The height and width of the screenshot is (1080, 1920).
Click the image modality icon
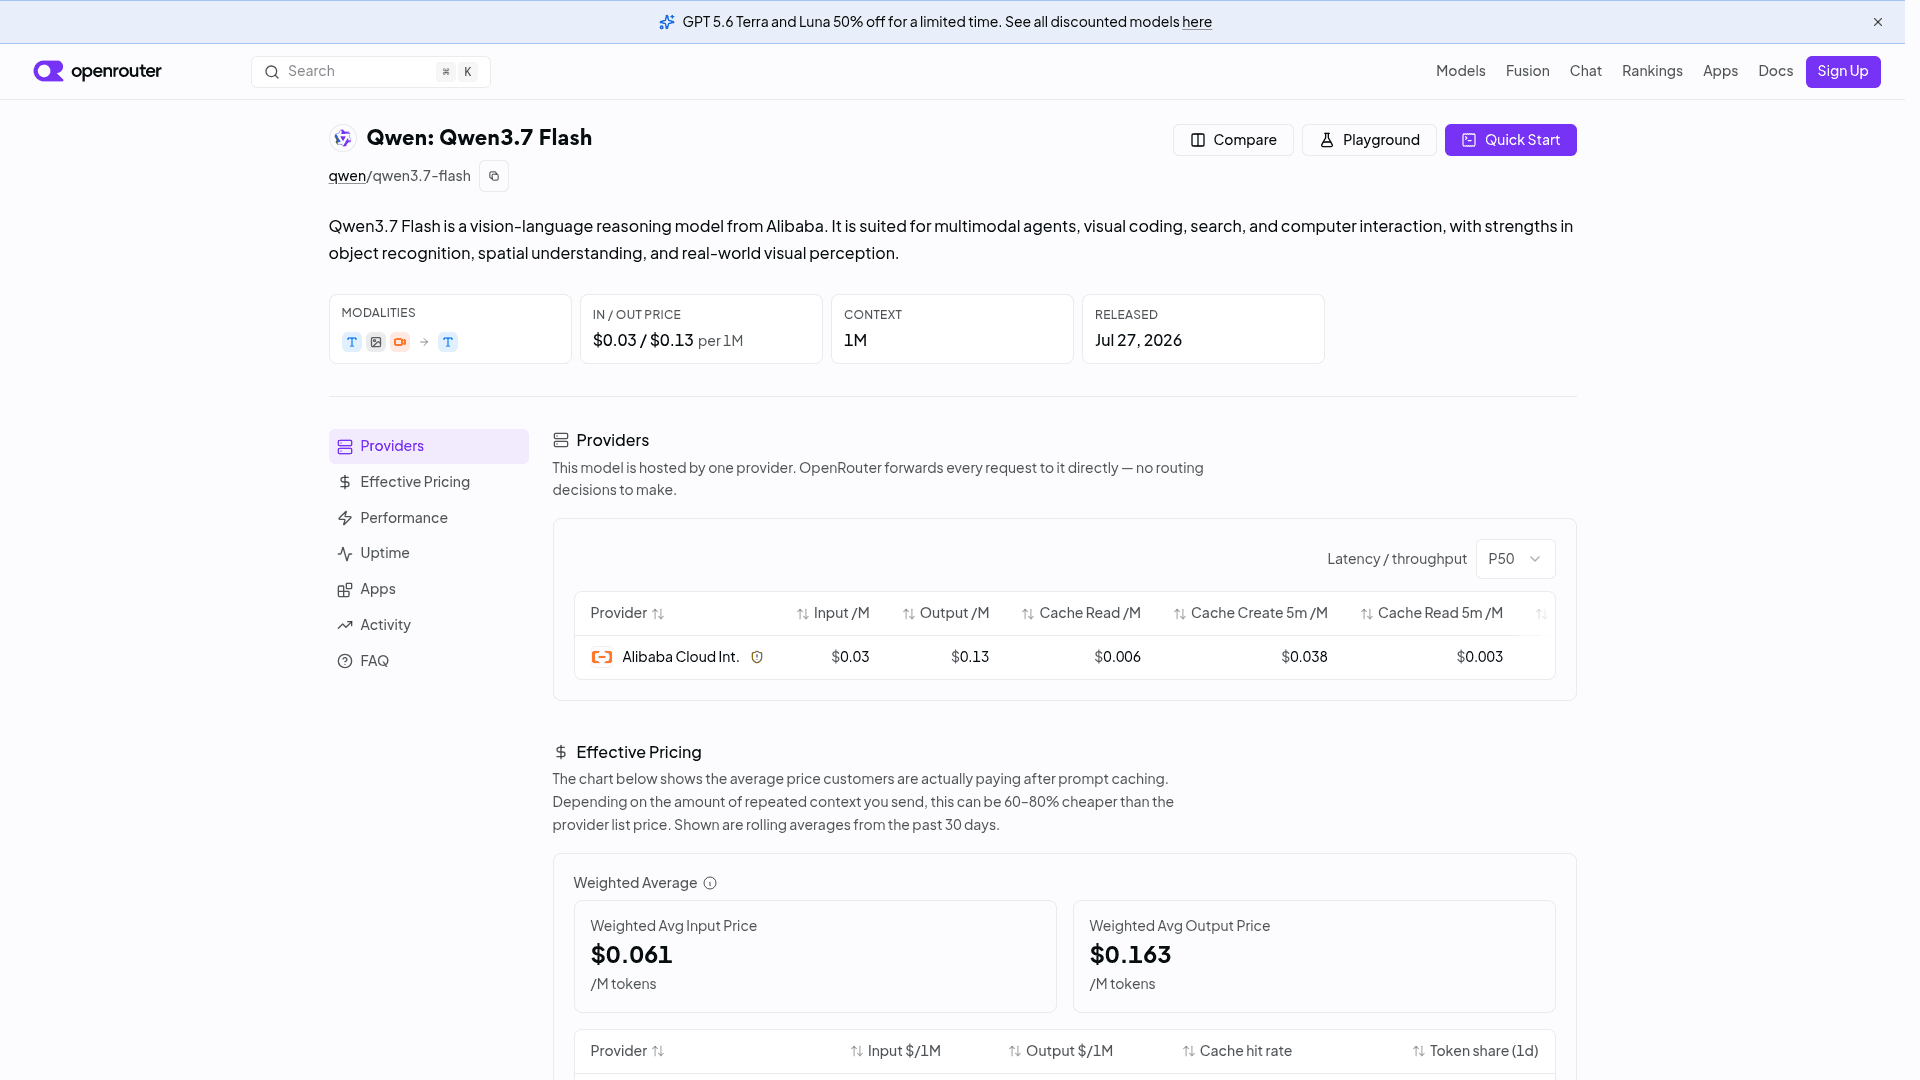pos(376,342)
